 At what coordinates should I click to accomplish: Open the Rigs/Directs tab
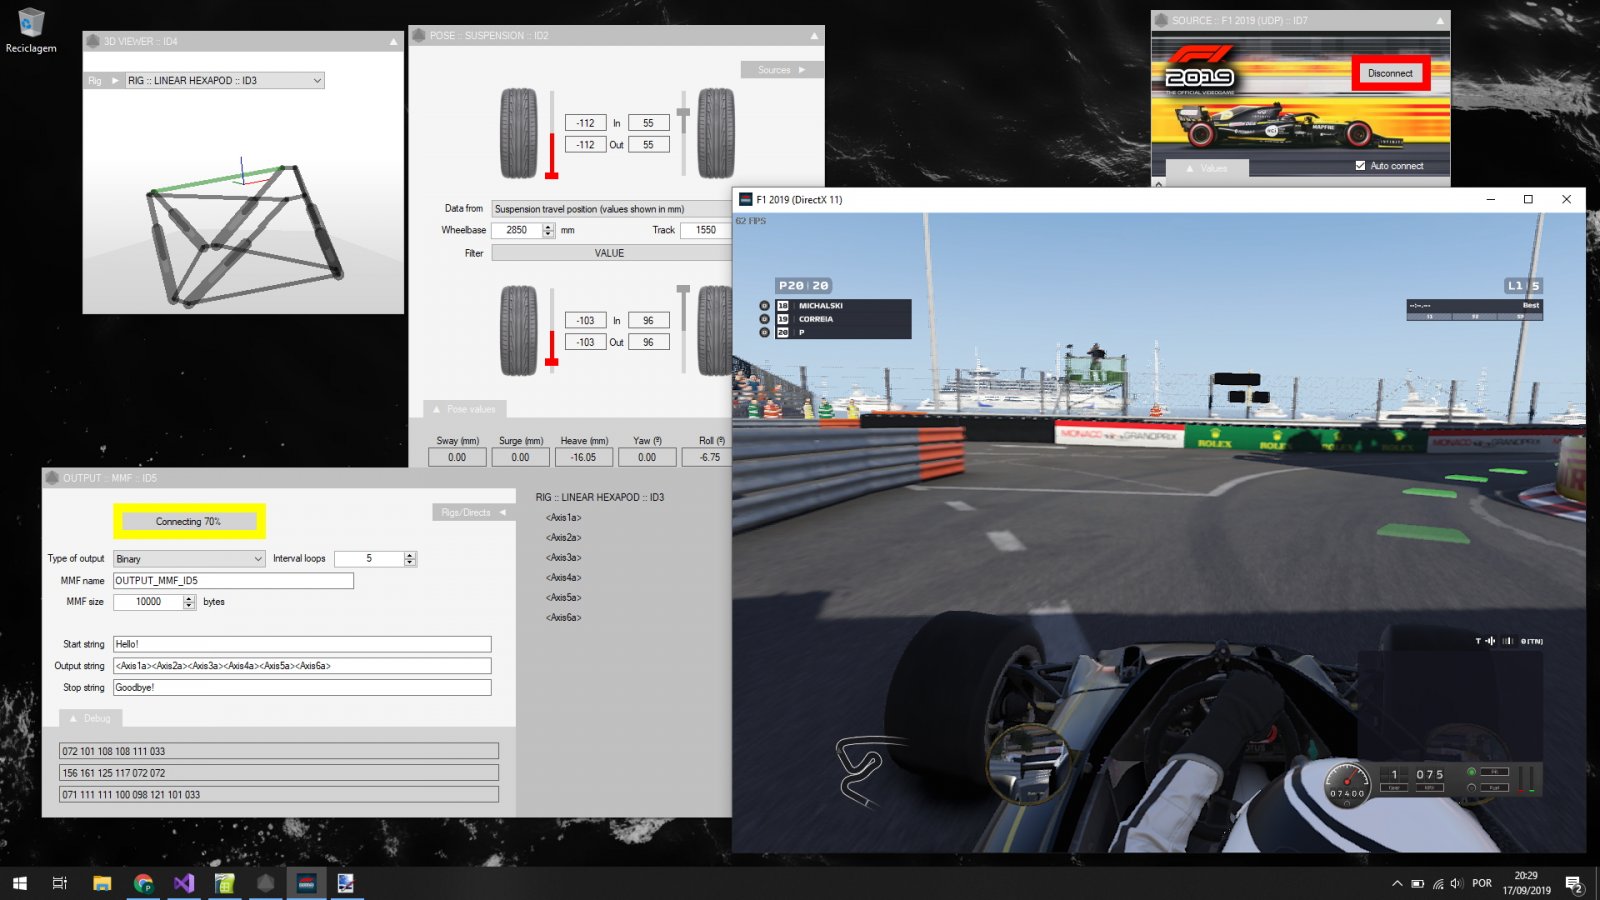pos(474,513)
